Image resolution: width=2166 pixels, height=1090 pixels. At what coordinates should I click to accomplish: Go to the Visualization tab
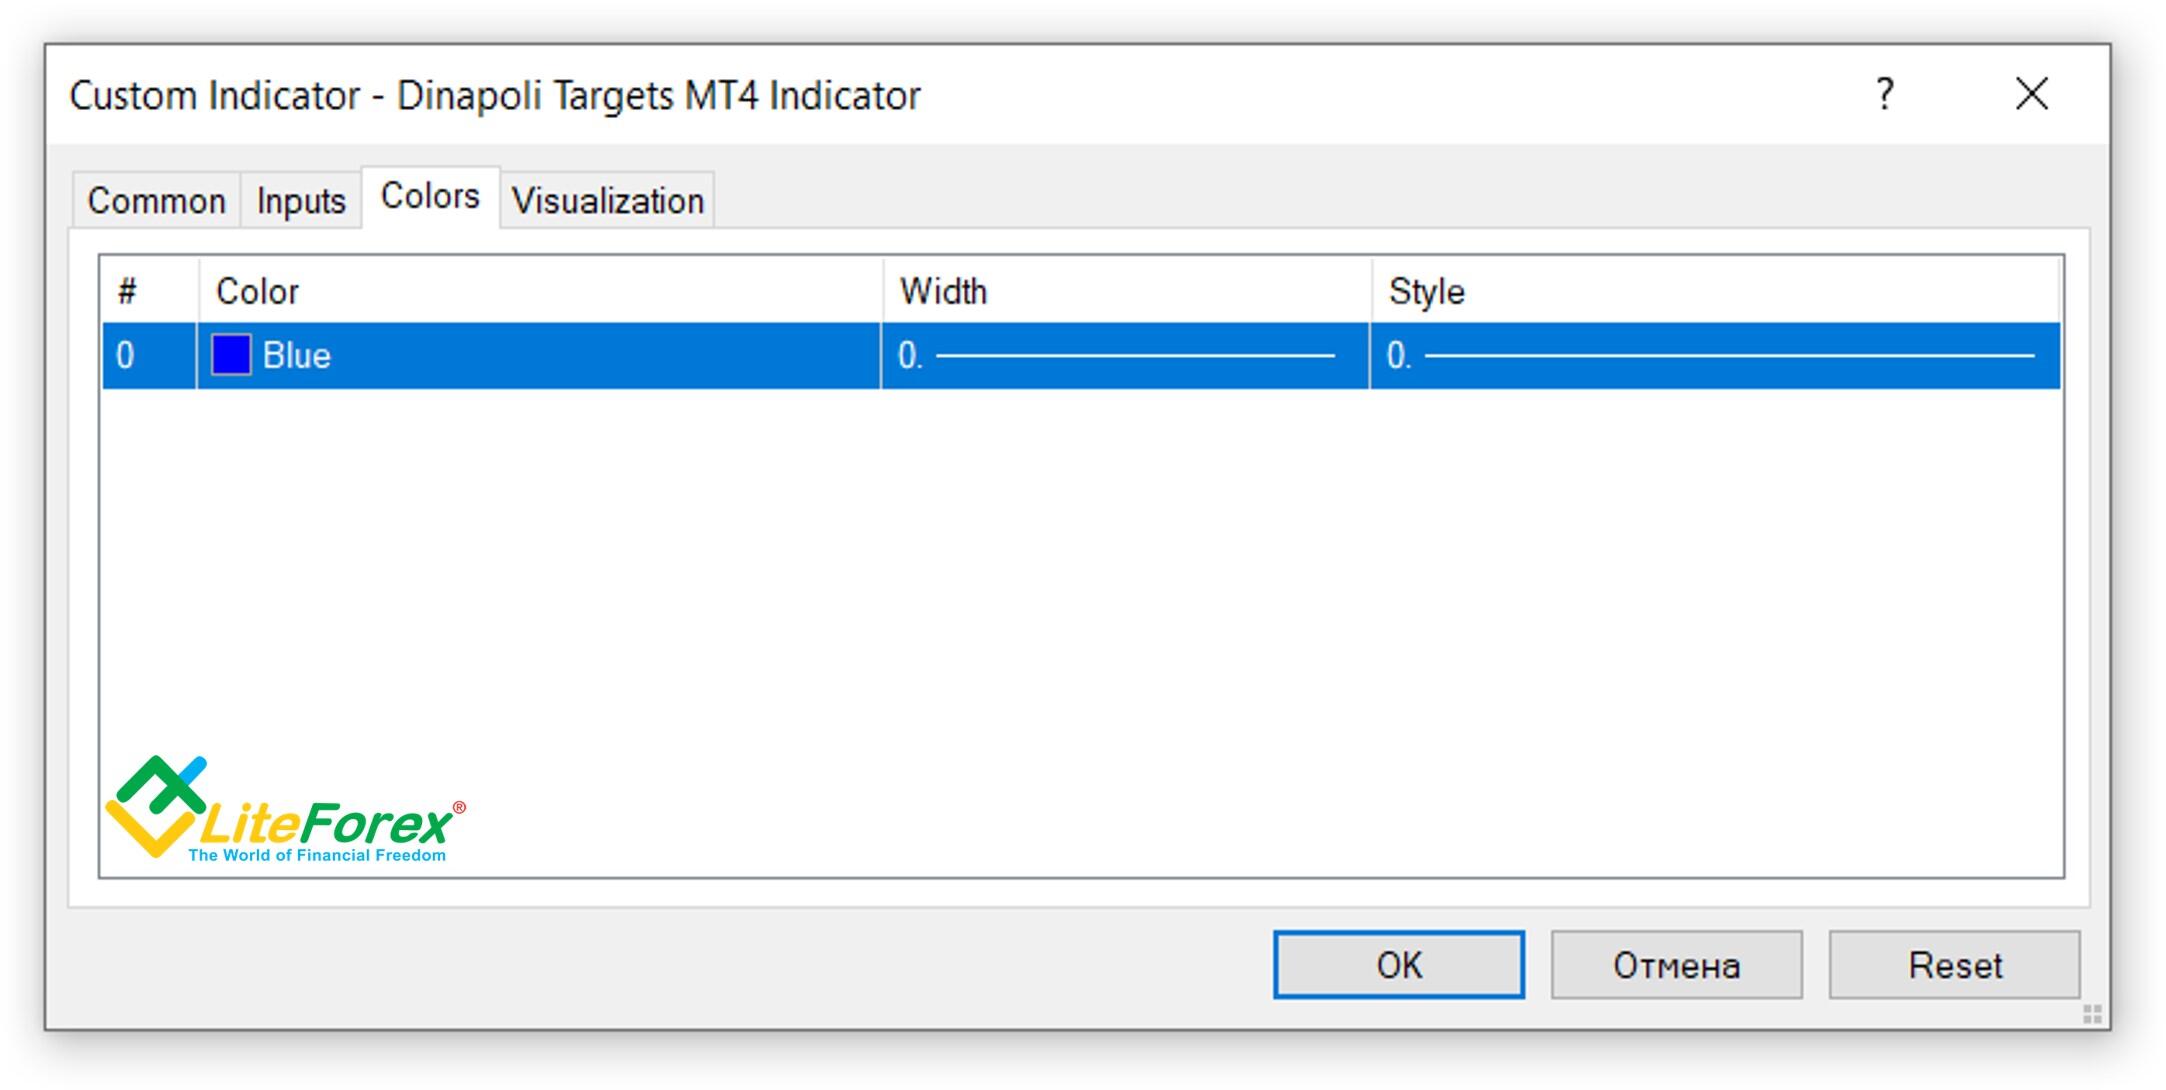coord(607,201)
